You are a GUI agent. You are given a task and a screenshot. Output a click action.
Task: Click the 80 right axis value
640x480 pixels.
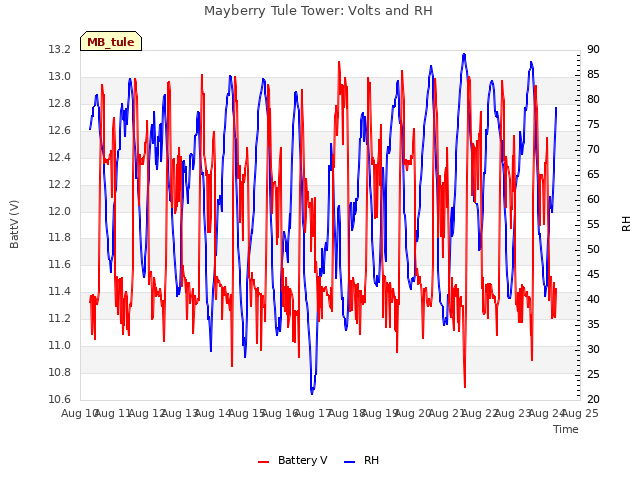(x=593, y=99)
